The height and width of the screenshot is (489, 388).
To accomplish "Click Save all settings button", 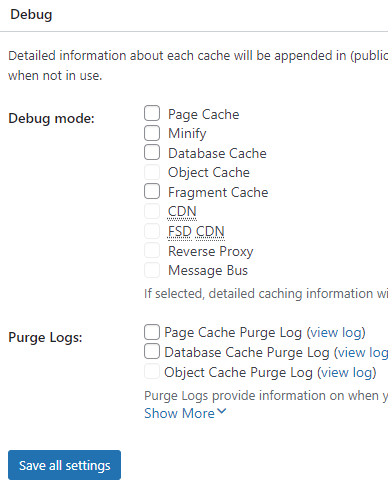I will click(x=64, y=465).
